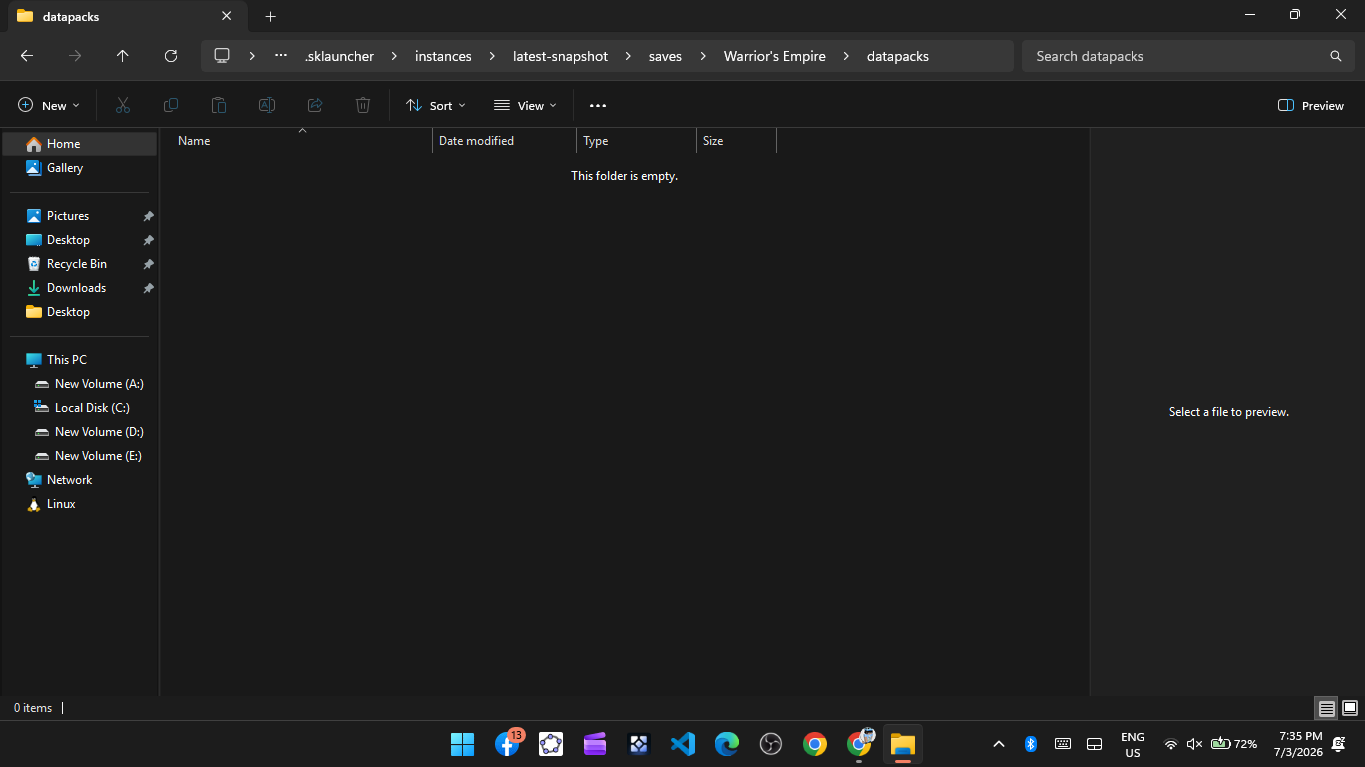This screenshot has width=1365, height=767.
Task: Switch to large thumbnails view in status bar
Action: (x=1350, y=708)
